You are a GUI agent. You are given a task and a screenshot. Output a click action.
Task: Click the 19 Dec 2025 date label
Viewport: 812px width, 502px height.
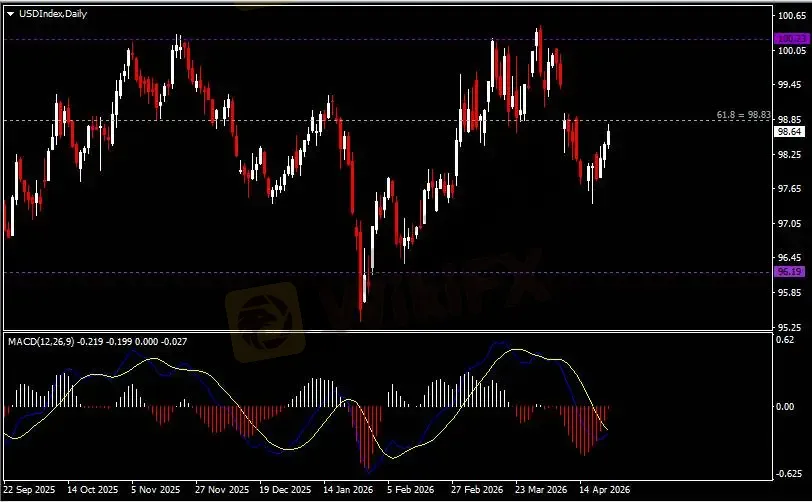pos(285,490)
